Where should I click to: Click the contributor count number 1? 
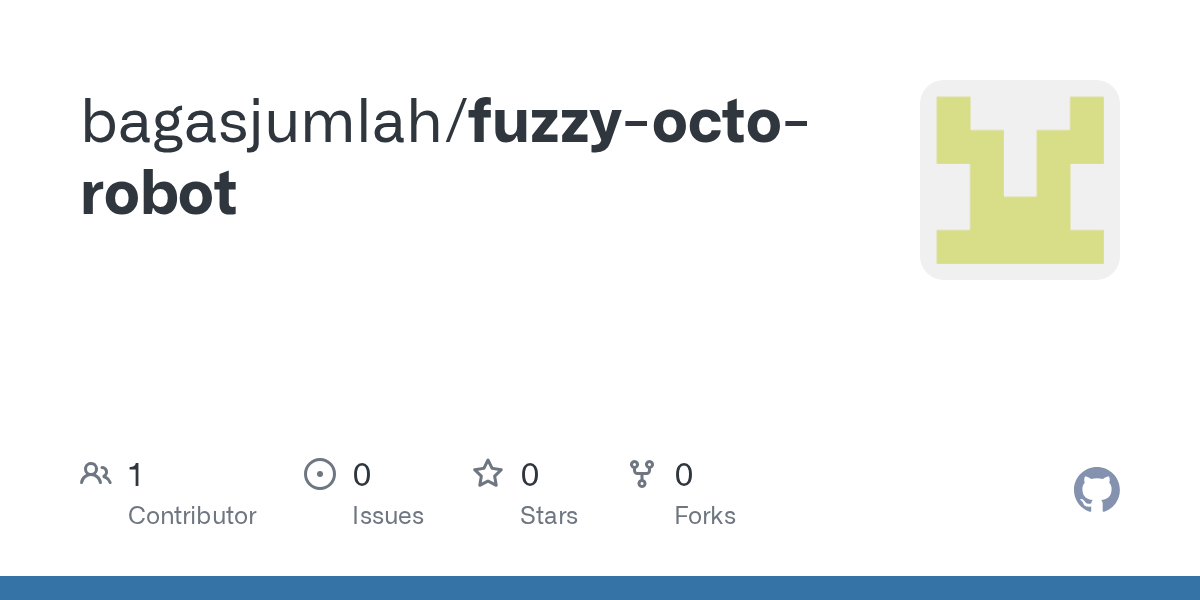pos(135,474)
